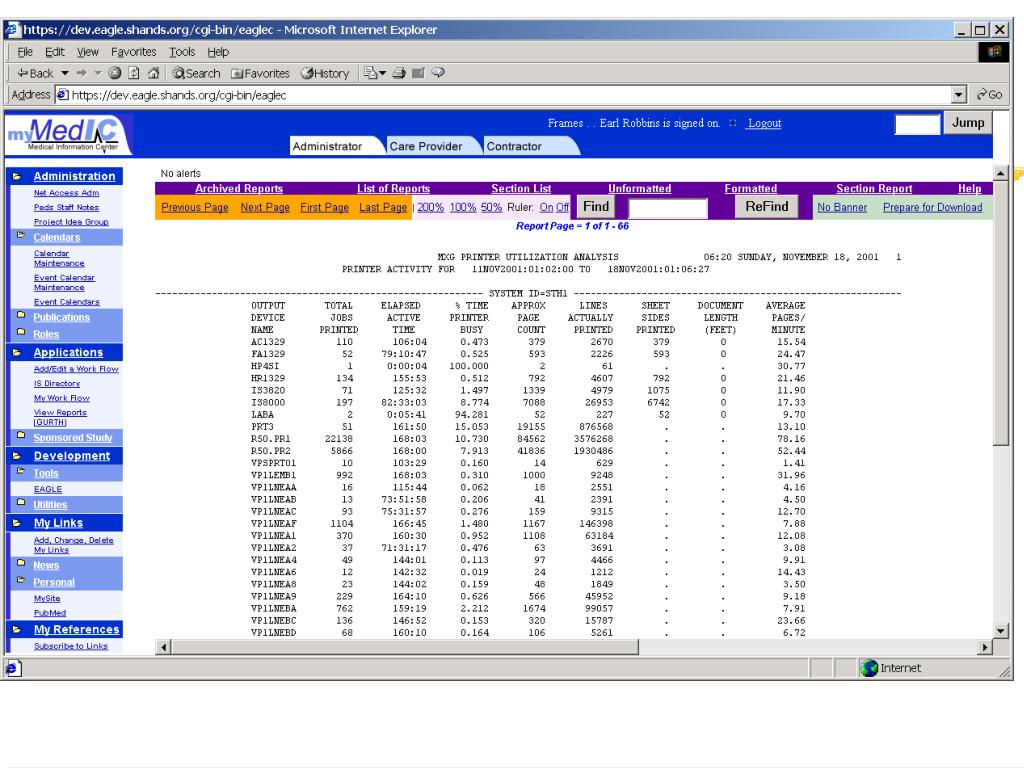Open the History toolbar button

coord(325,73)
